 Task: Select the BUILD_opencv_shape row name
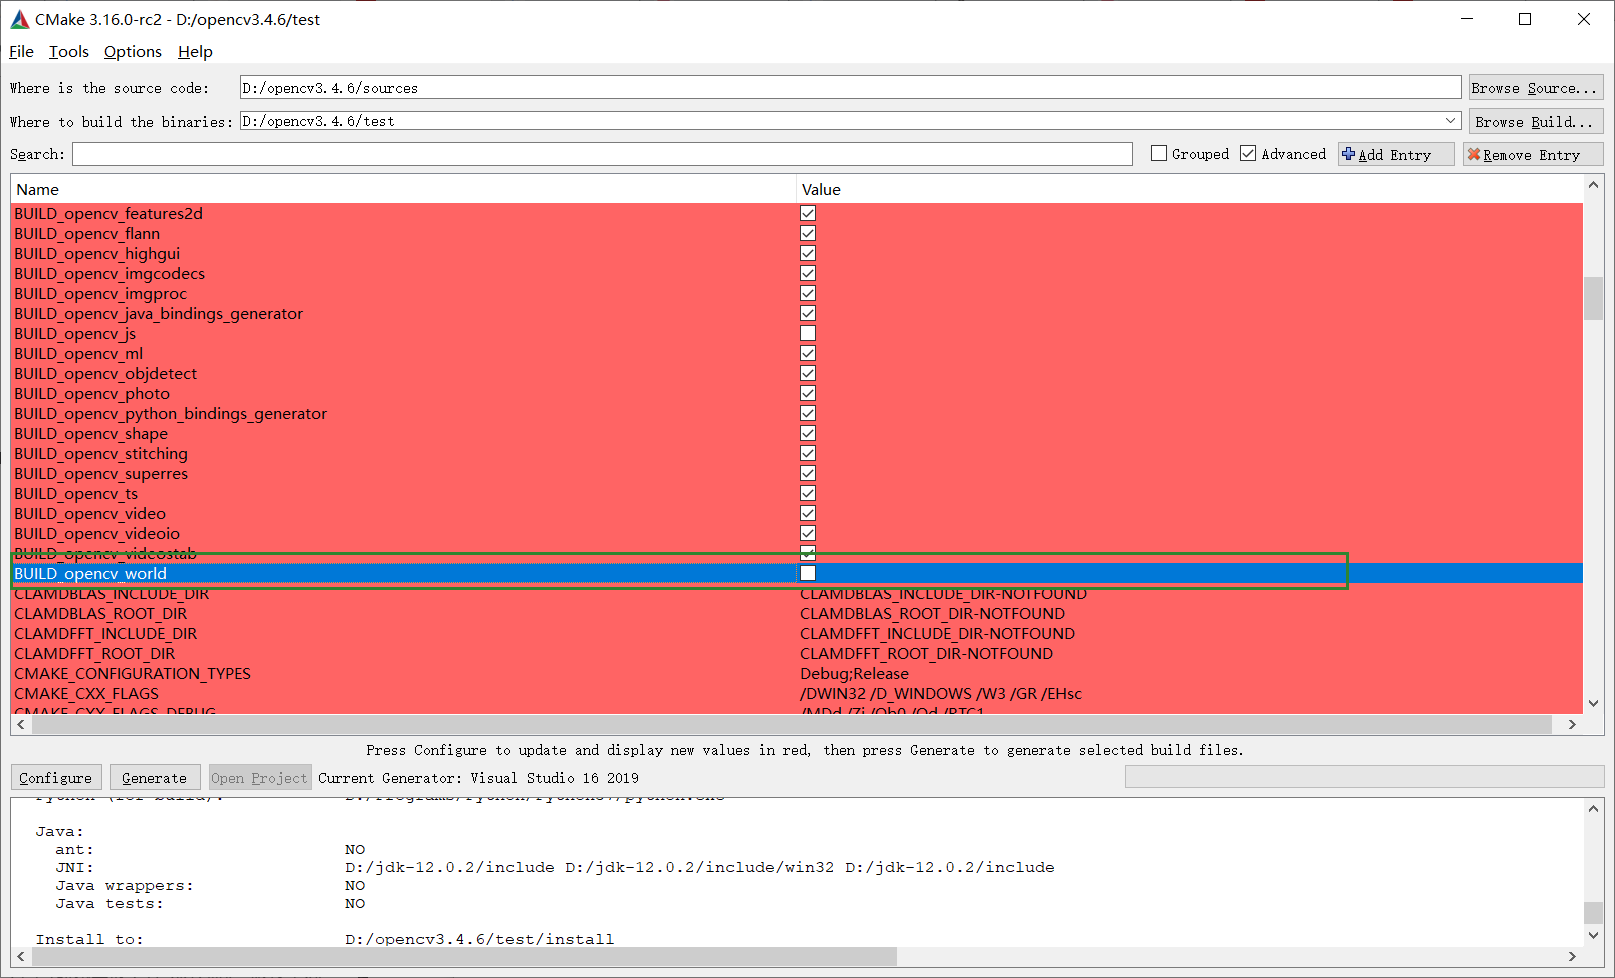click(91, 433)
